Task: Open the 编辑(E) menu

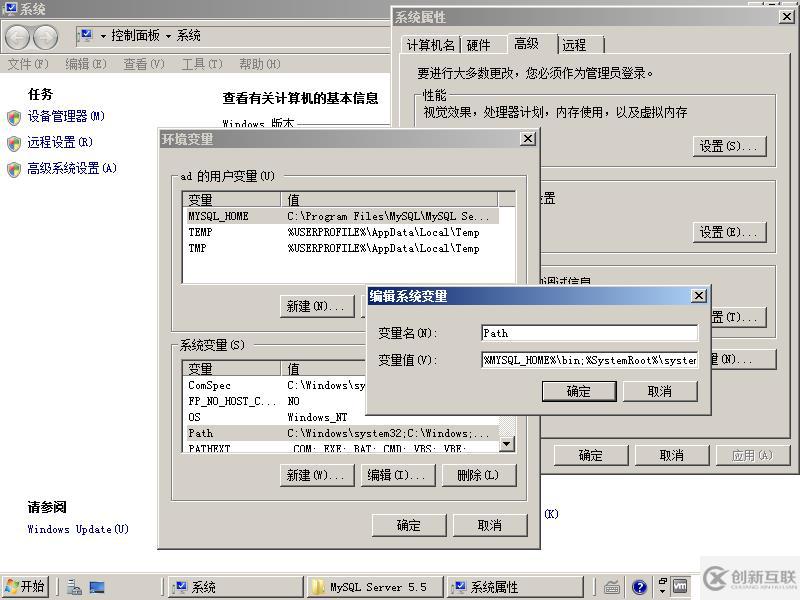Action: click(x=86, y=64)
